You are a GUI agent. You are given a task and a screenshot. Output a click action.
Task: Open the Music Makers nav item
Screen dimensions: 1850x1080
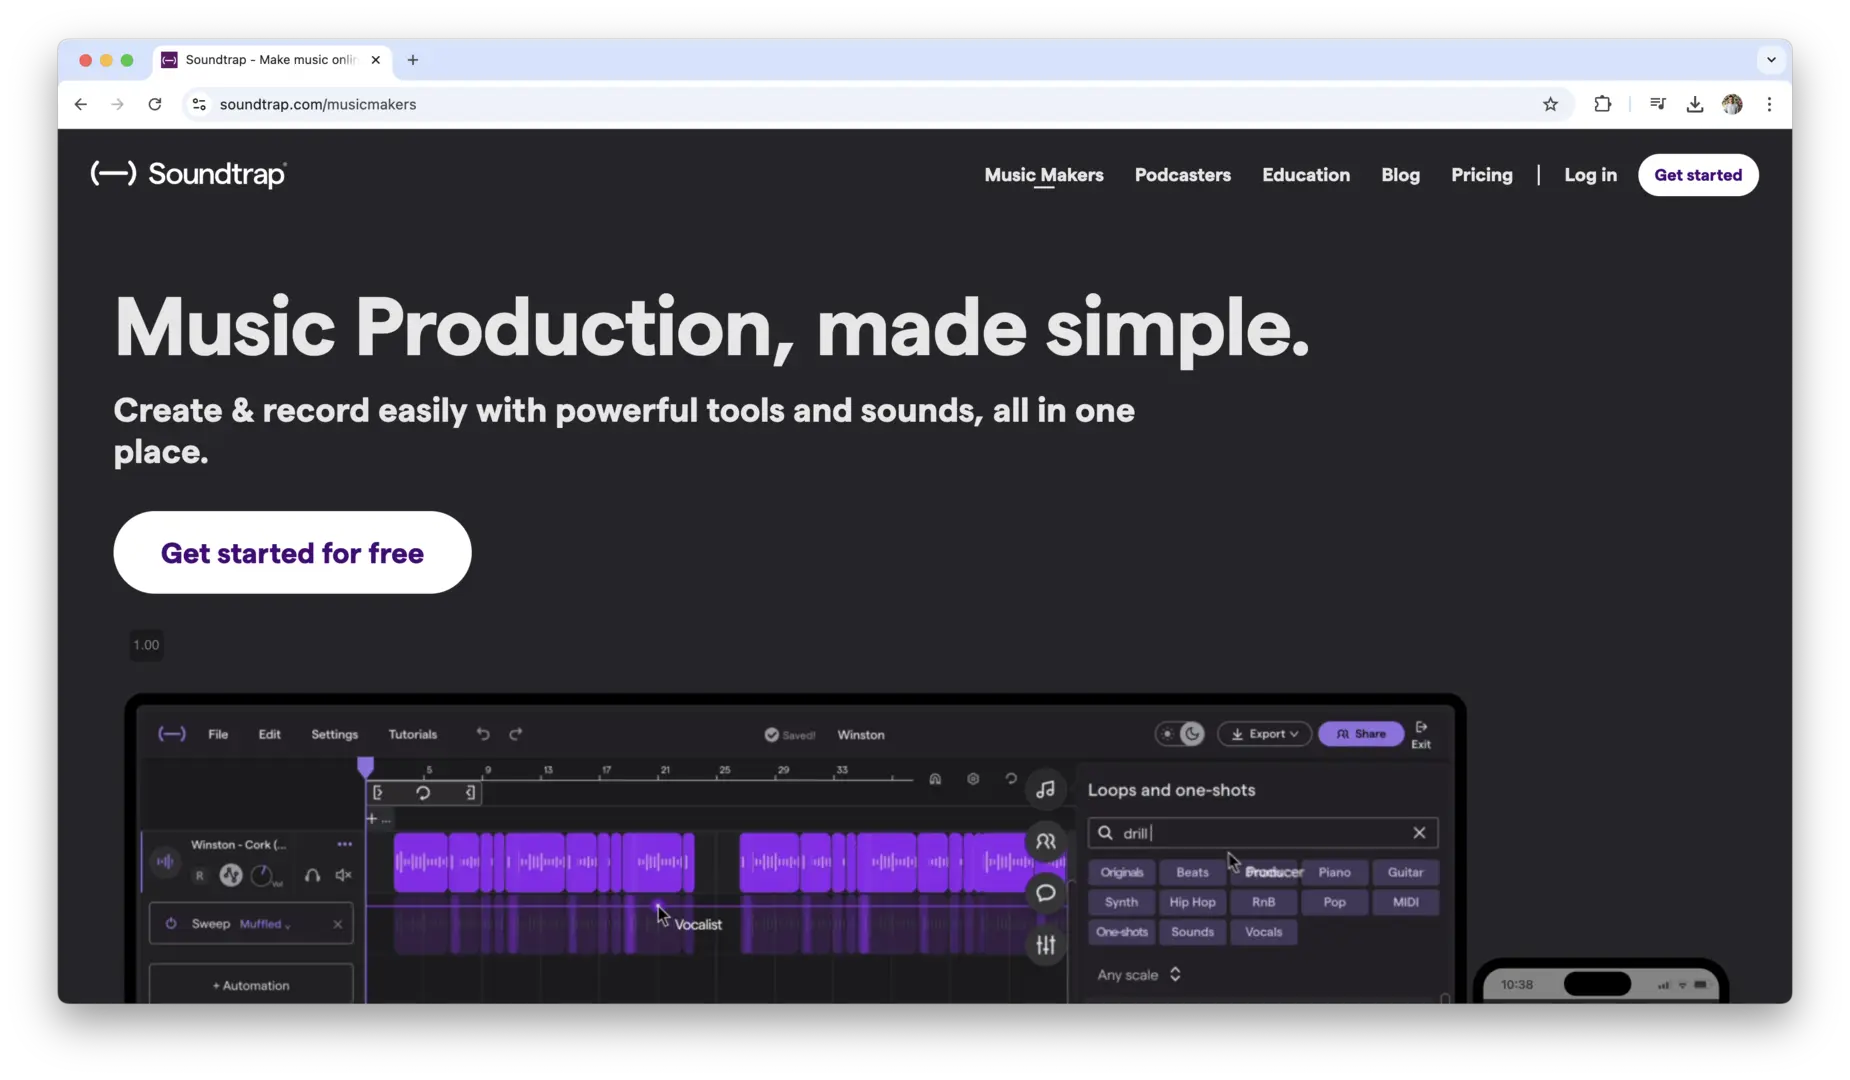1044,175
